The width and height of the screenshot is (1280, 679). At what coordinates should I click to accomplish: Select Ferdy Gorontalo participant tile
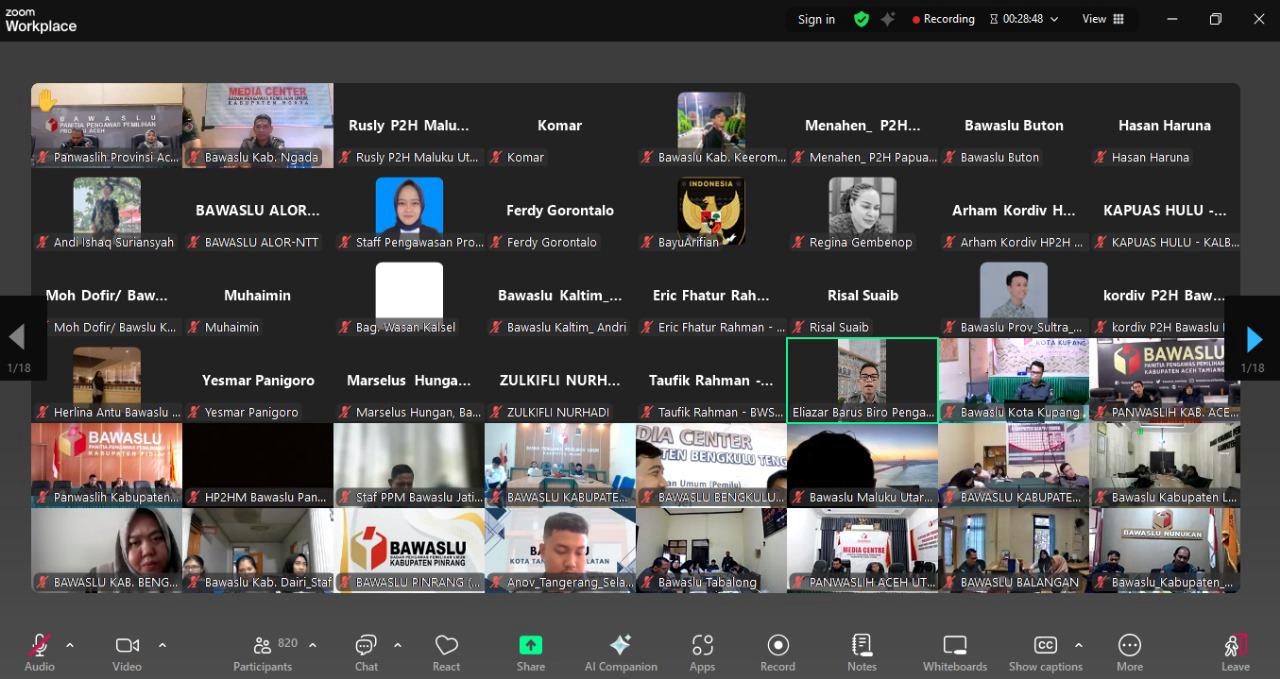click(x=560, y=210)
